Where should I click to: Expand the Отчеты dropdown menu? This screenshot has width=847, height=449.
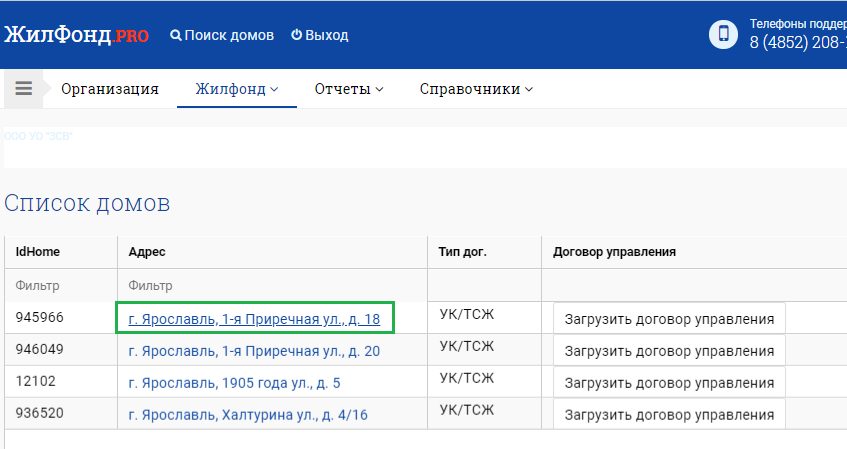(x=349, y=89)
